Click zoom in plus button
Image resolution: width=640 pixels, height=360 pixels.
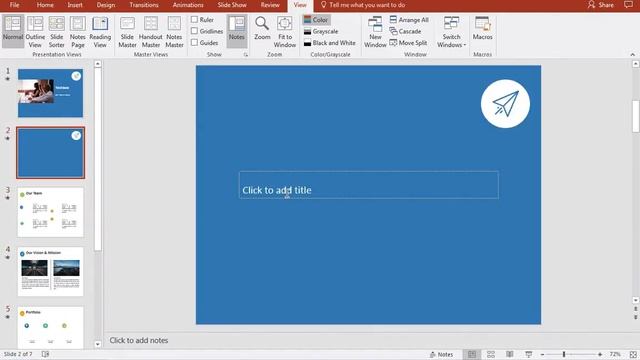pos(600,354)
